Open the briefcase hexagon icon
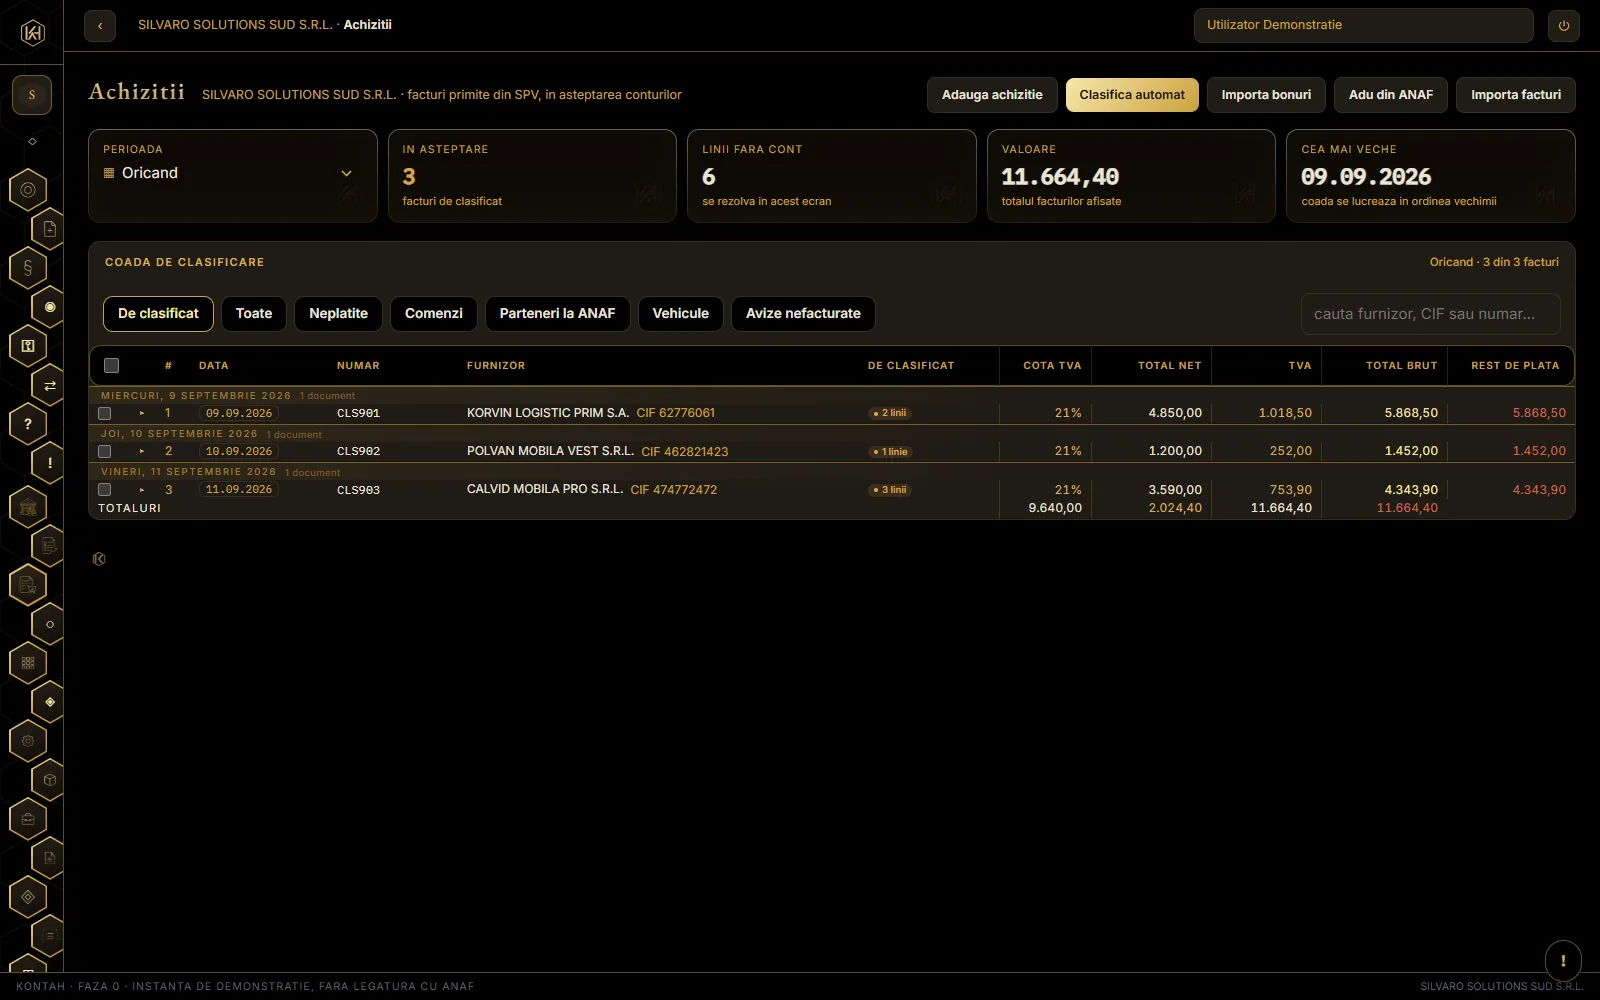1600x1000 pixels. click(28, 819)
